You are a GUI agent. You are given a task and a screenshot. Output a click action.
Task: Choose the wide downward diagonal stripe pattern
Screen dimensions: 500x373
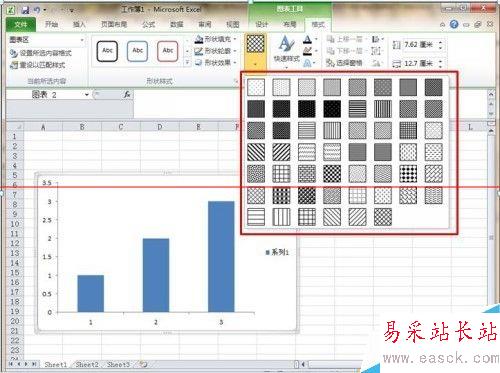tap(256, 152)
